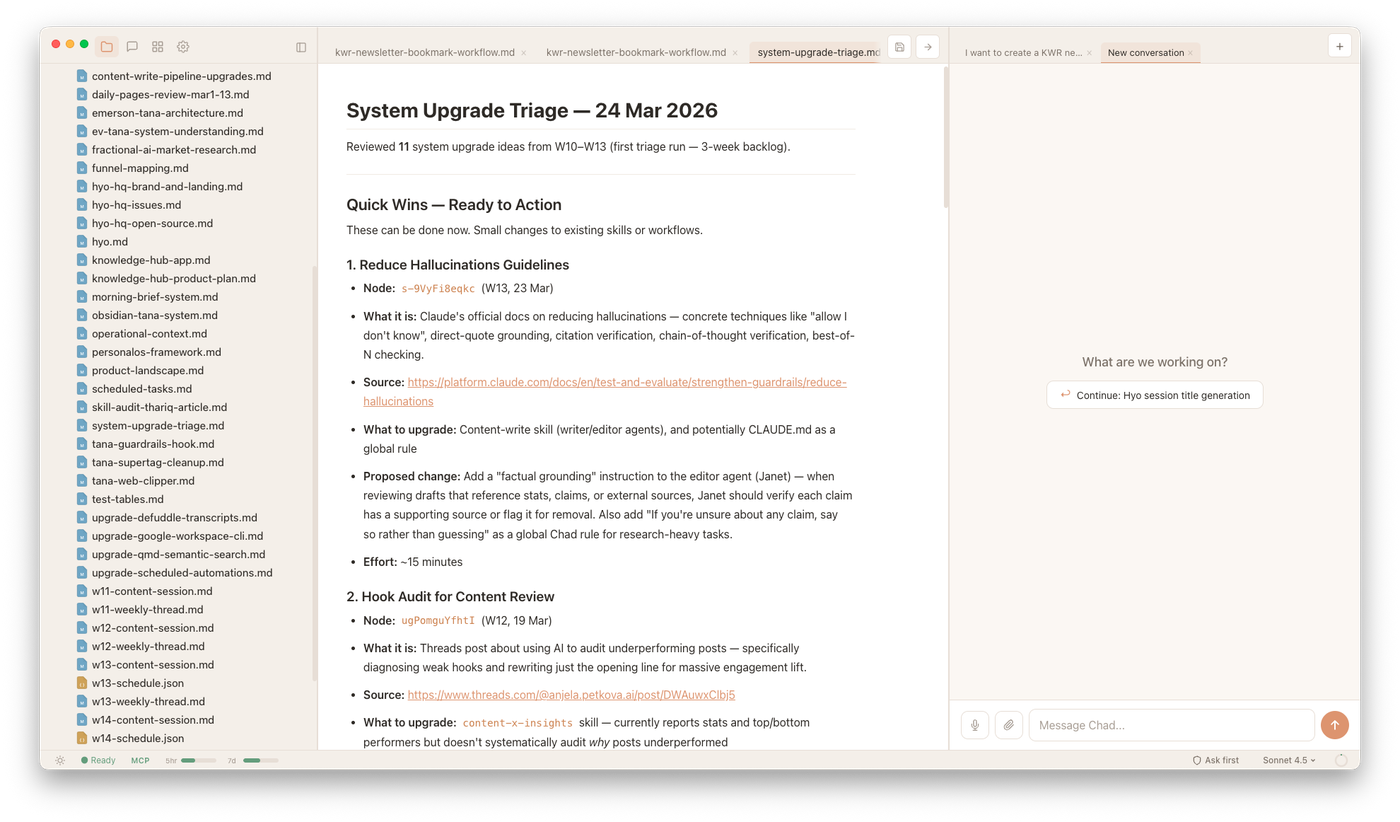This screenshot has height=822, width=1400.
Task: Click the continue arrow icon in suggestion
Action: 1065,395
